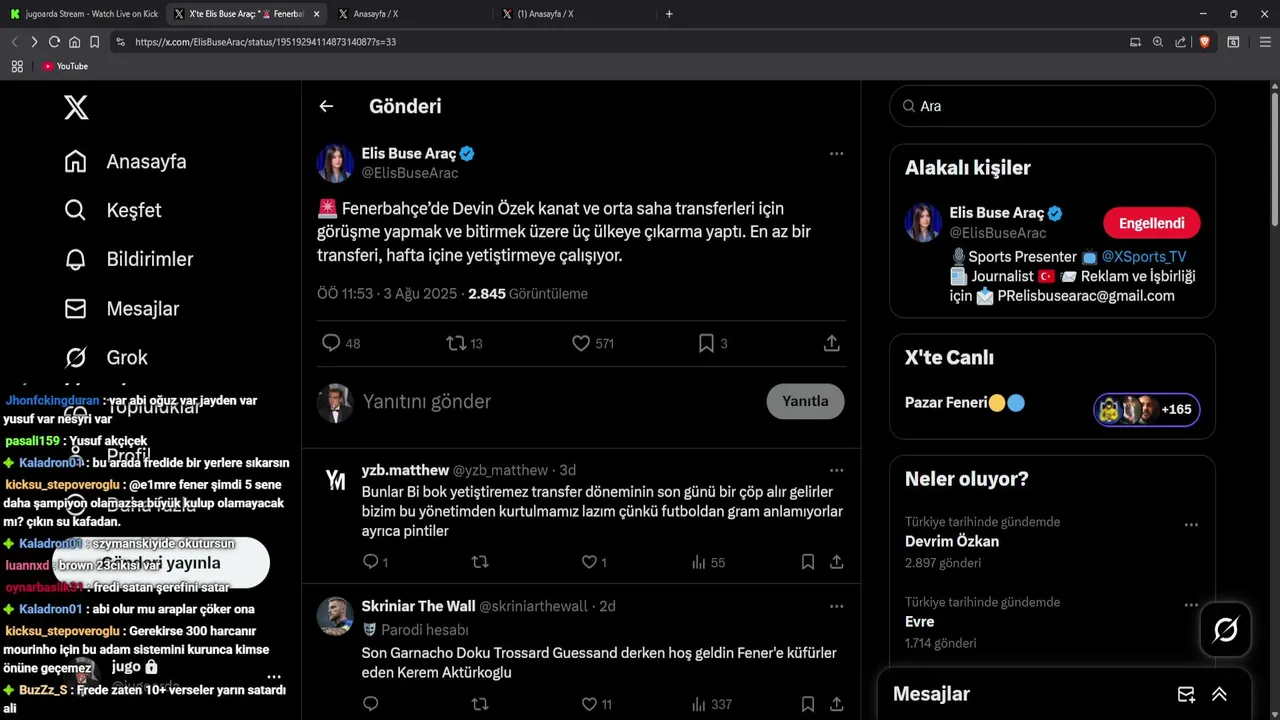View analytics of yzb.matthew's reply (55)
The height and width of the screenshot is (720, 1280).
[x=708, y=562]
